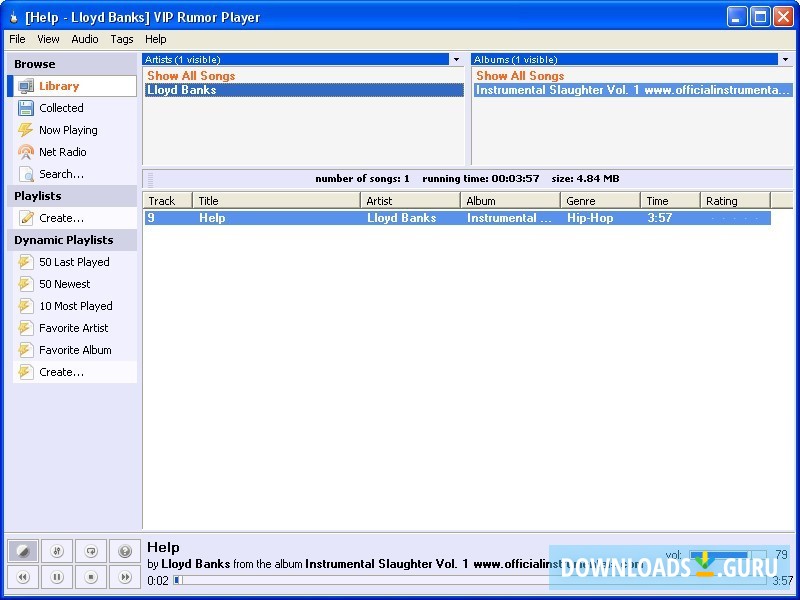Screen dimensions: 800x600
Task: Sort songs by Track column header
Action: [x=168, y=201]
